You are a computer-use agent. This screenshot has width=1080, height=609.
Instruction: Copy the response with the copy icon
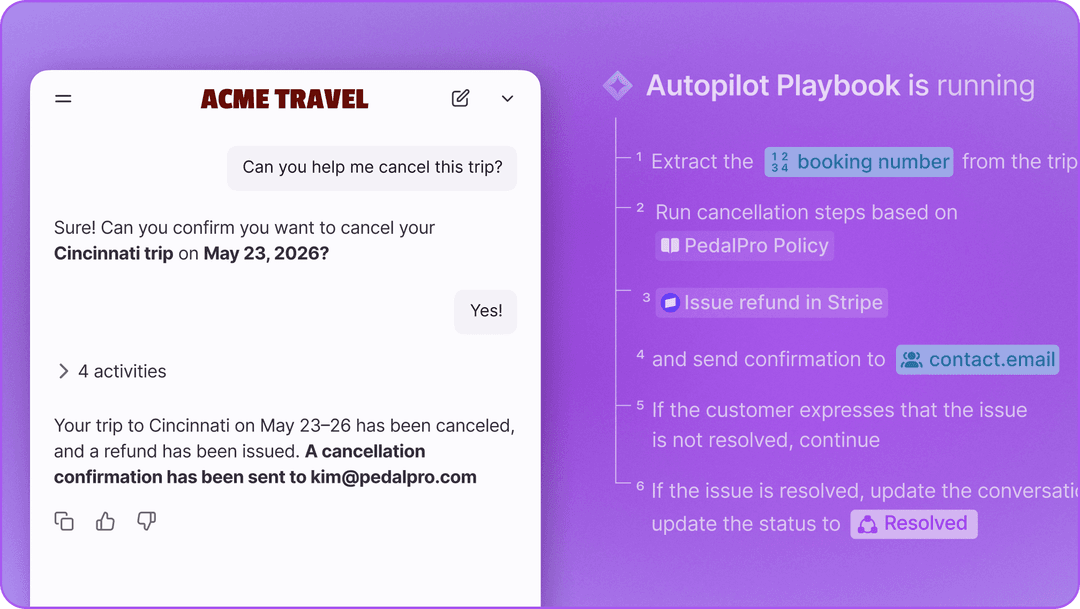pyautogui.click(x=64, y=521)
